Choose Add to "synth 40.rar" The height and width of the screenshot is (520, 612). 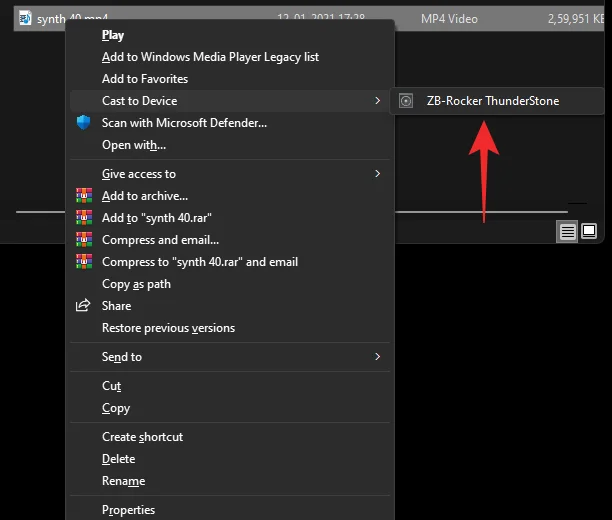(x=230, y=217)
